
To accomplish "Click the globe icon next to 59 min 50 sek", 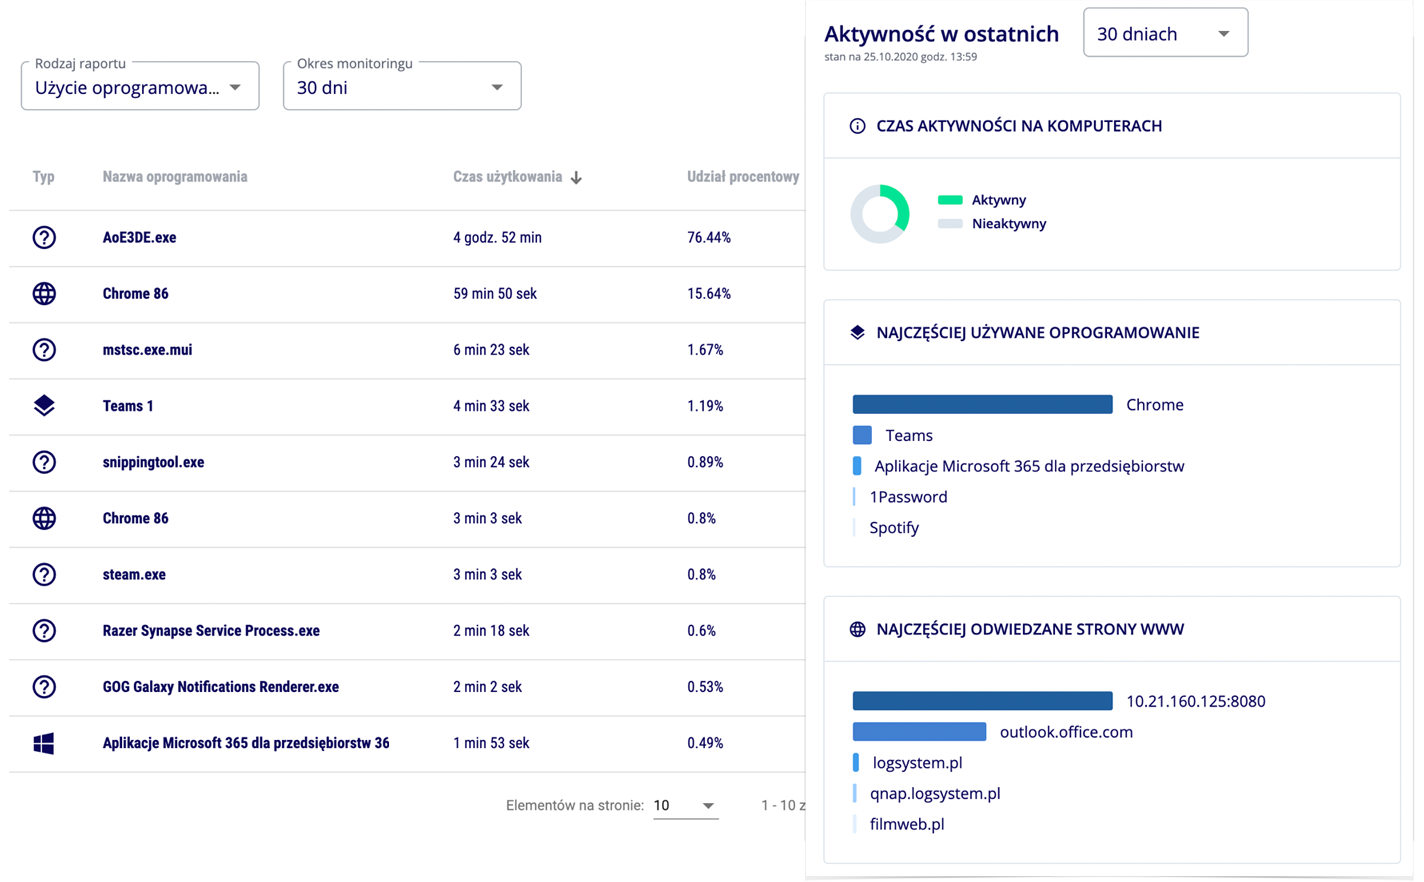I will 44,293.
